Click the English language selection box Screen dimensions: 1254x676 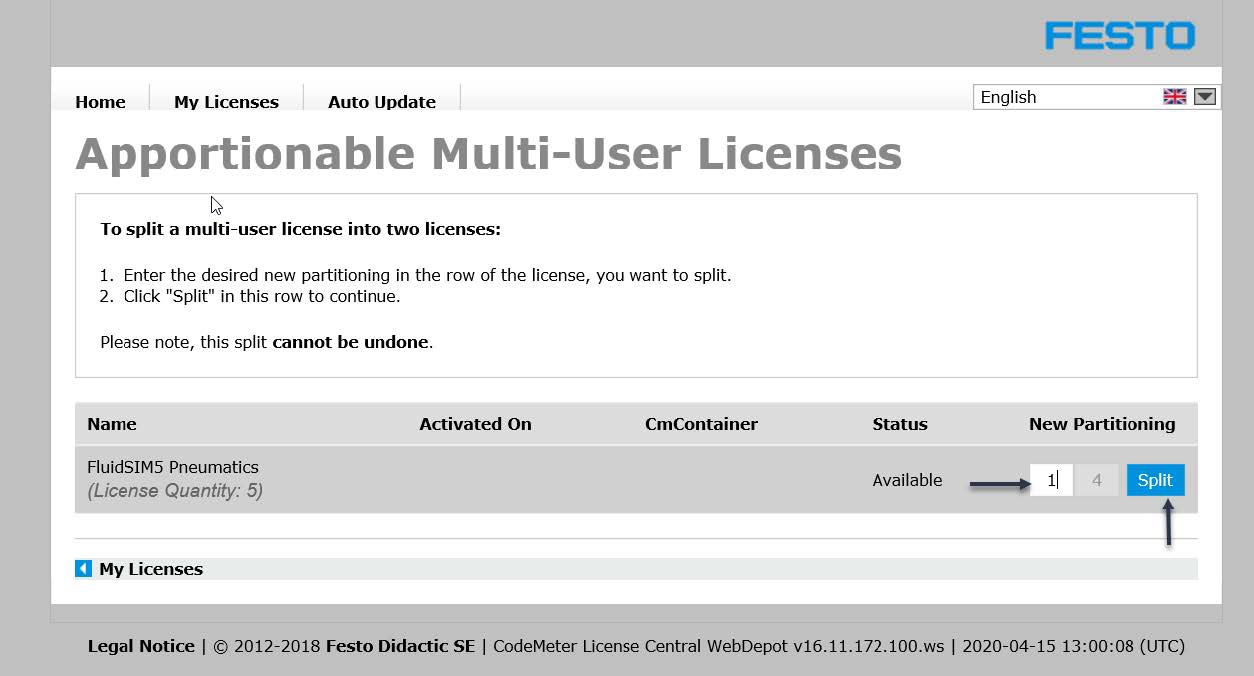tap(1096, 97)
